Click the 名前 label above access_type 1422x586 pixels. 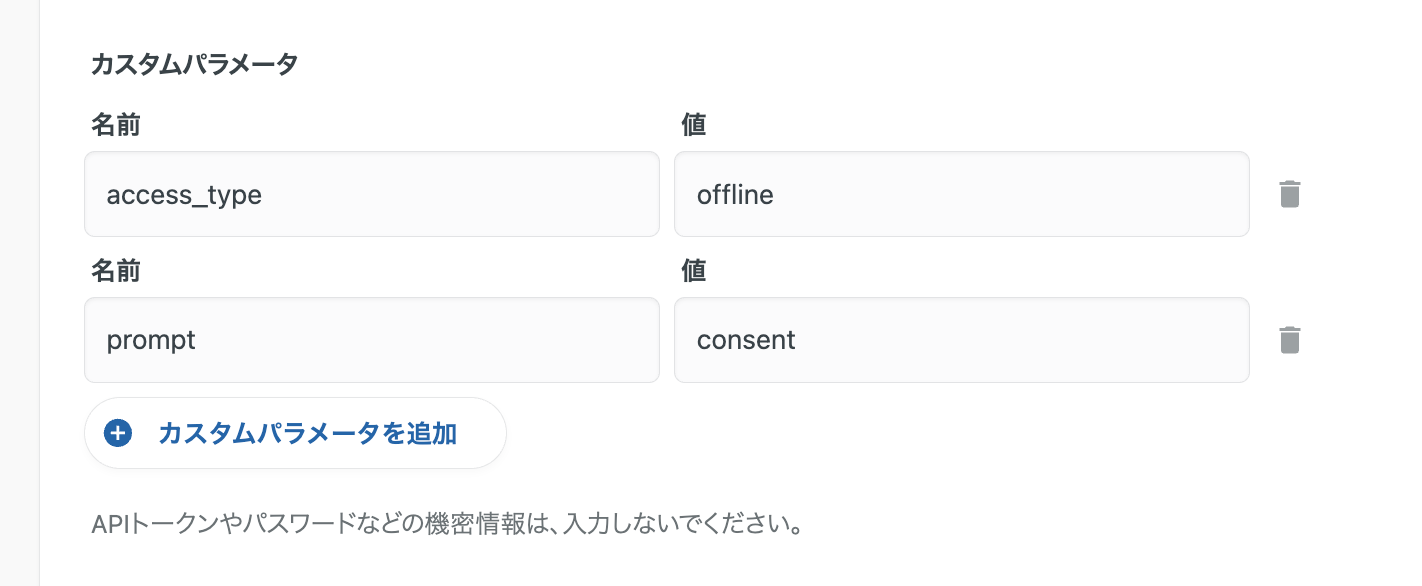[x=116, y=125]
